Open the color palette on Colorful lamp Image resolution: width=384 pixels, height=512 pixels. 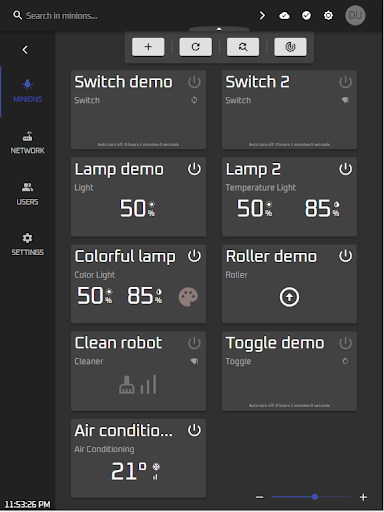point(188,296)
